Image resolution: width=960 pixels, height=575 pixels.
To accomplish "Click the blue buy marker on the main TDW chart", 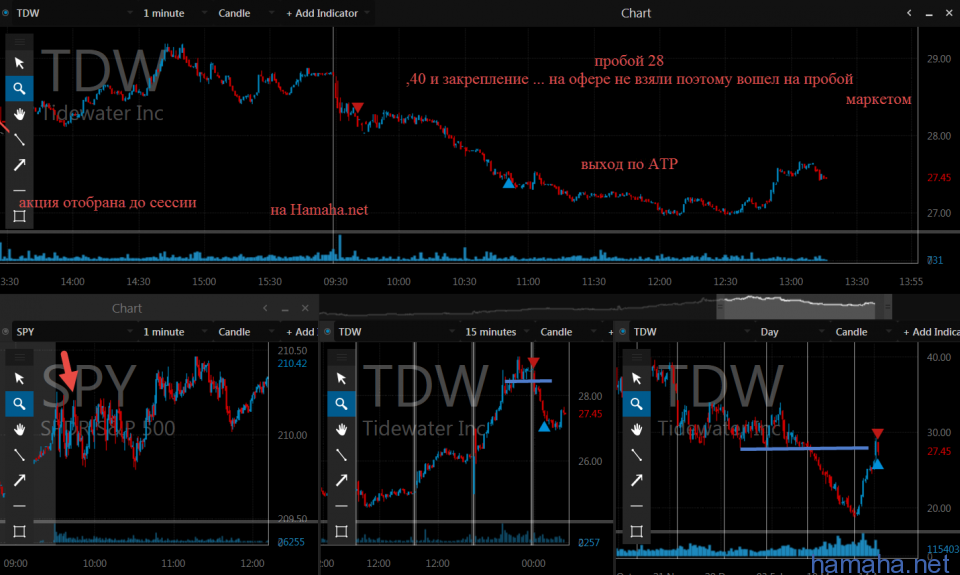I will coord(508,182).
